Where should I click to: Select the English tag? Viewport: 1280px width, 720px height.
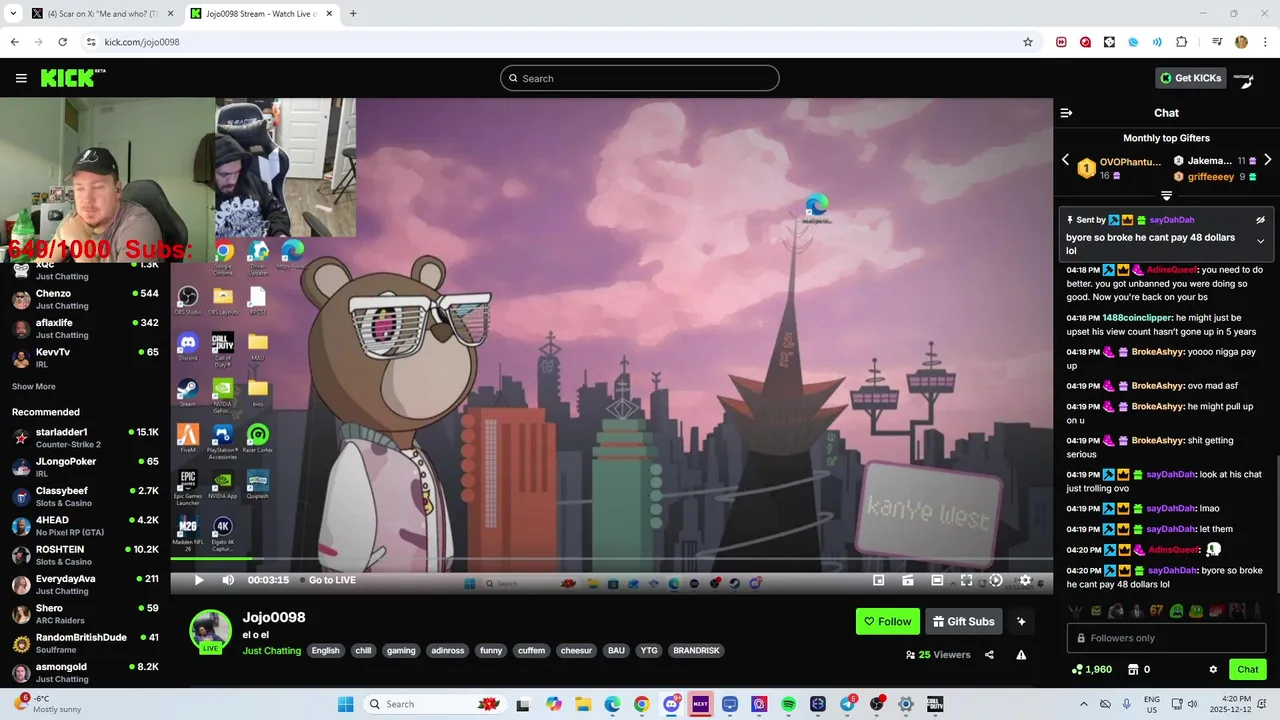[x=325, y=651]
